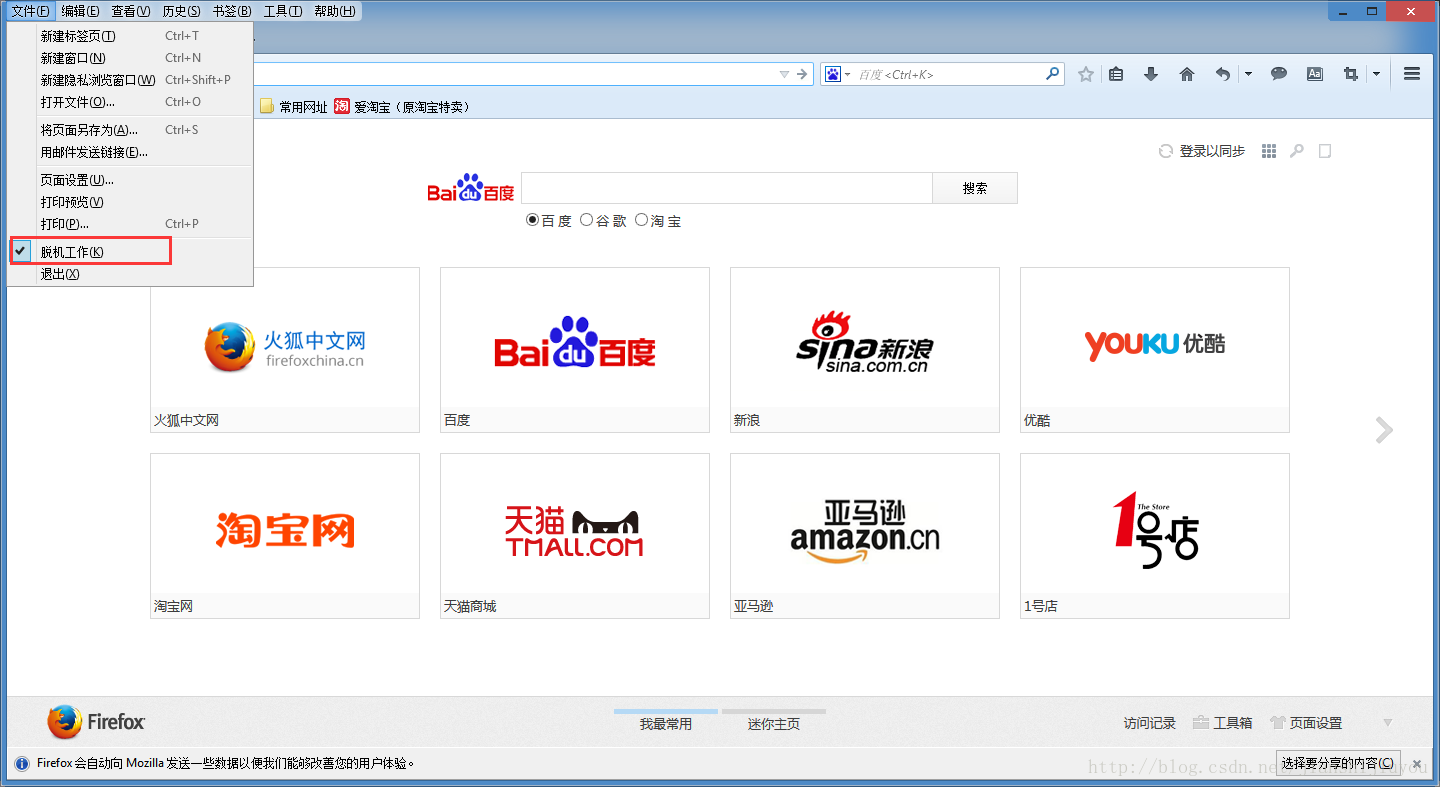The height and width of the screenshot is (787, 1440).
Task: Open 常用网址 bookmarks folder
Action: pyautogui.click(x=294, y=107)
